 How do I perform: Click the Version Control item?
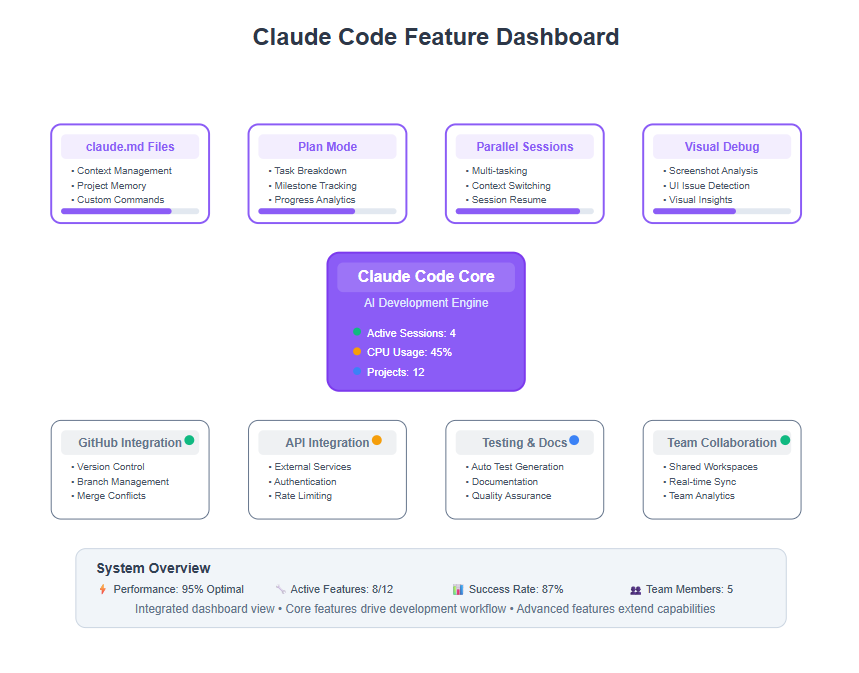point(110,467)
